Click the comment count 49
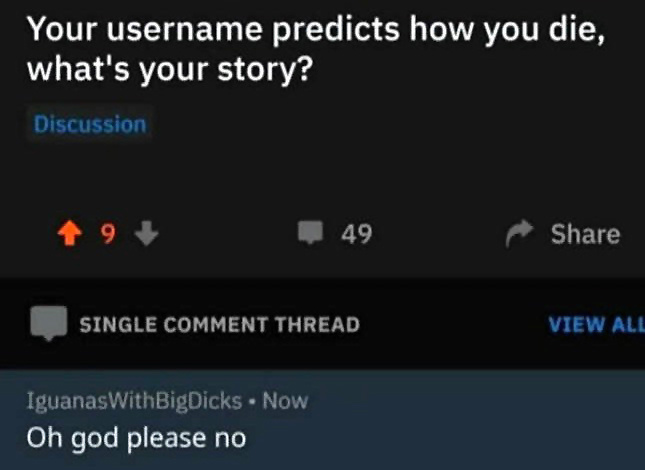 (356, 234)
